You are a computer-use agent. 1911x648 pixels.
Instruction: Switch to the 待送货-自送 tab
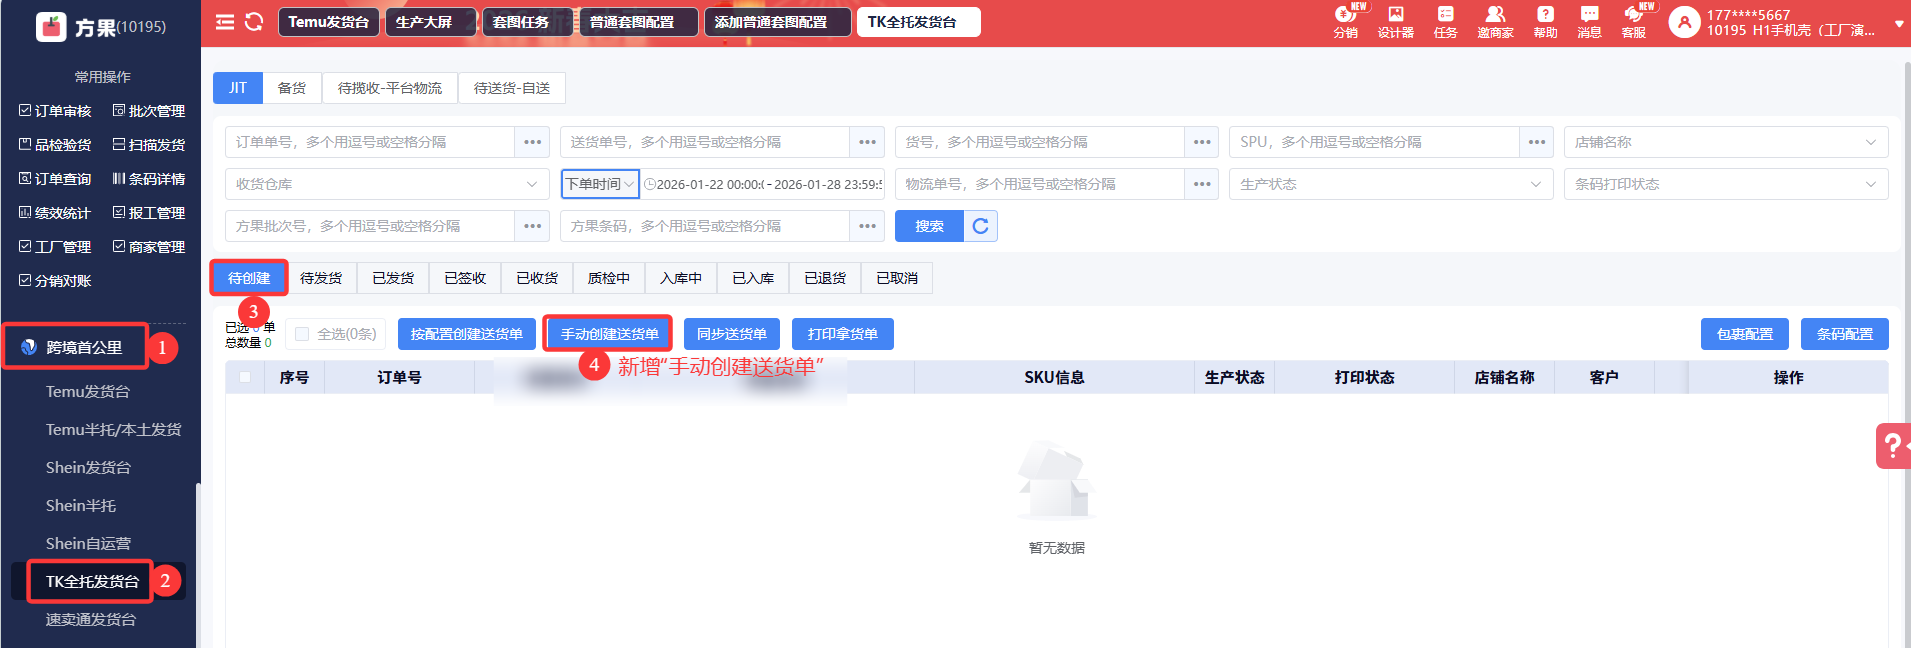512,88
